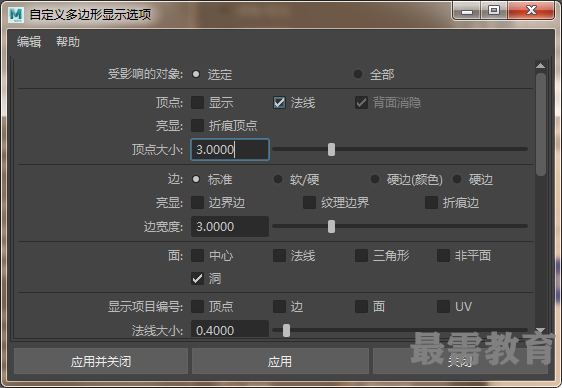Enable the 三角形 checkbox
Image resolution: width=562 pixels, height=388 pixels.
coord(361,255)
